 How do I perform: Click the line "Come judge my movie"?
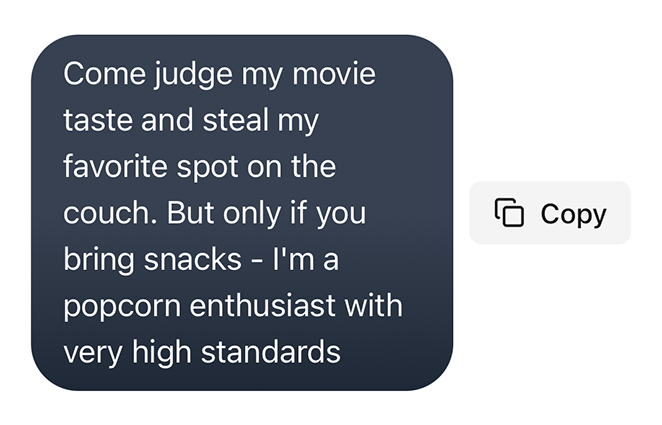220,75
